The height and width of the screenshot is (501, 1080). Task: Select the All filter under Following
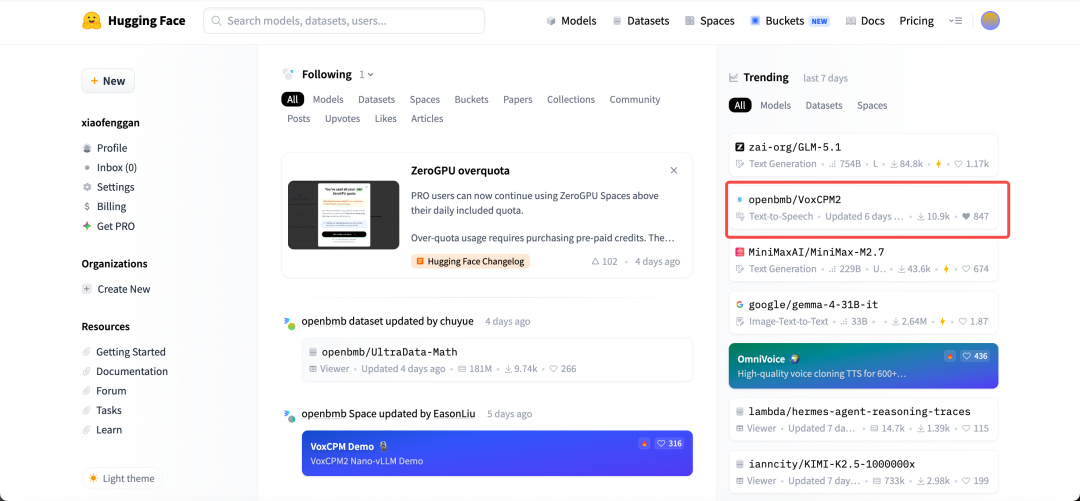pyautogui.click(x=293, y=99)
